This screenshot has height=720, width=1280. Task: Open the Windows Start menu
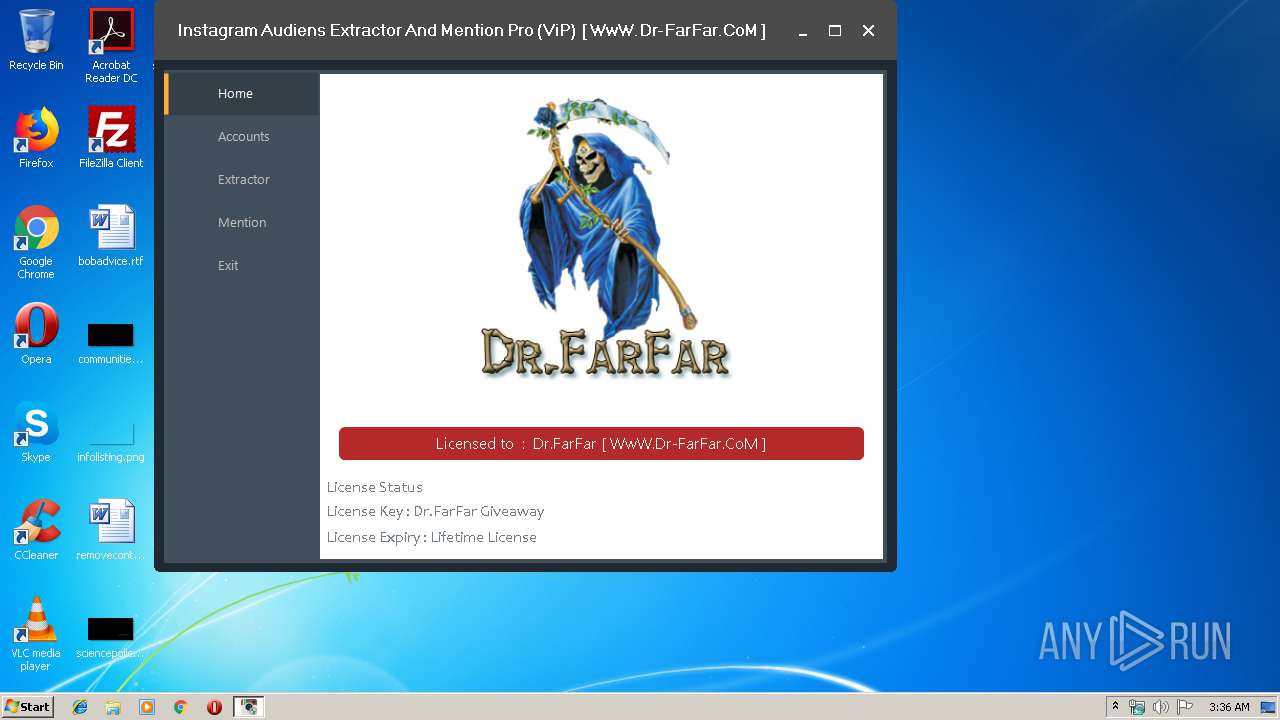28,707
